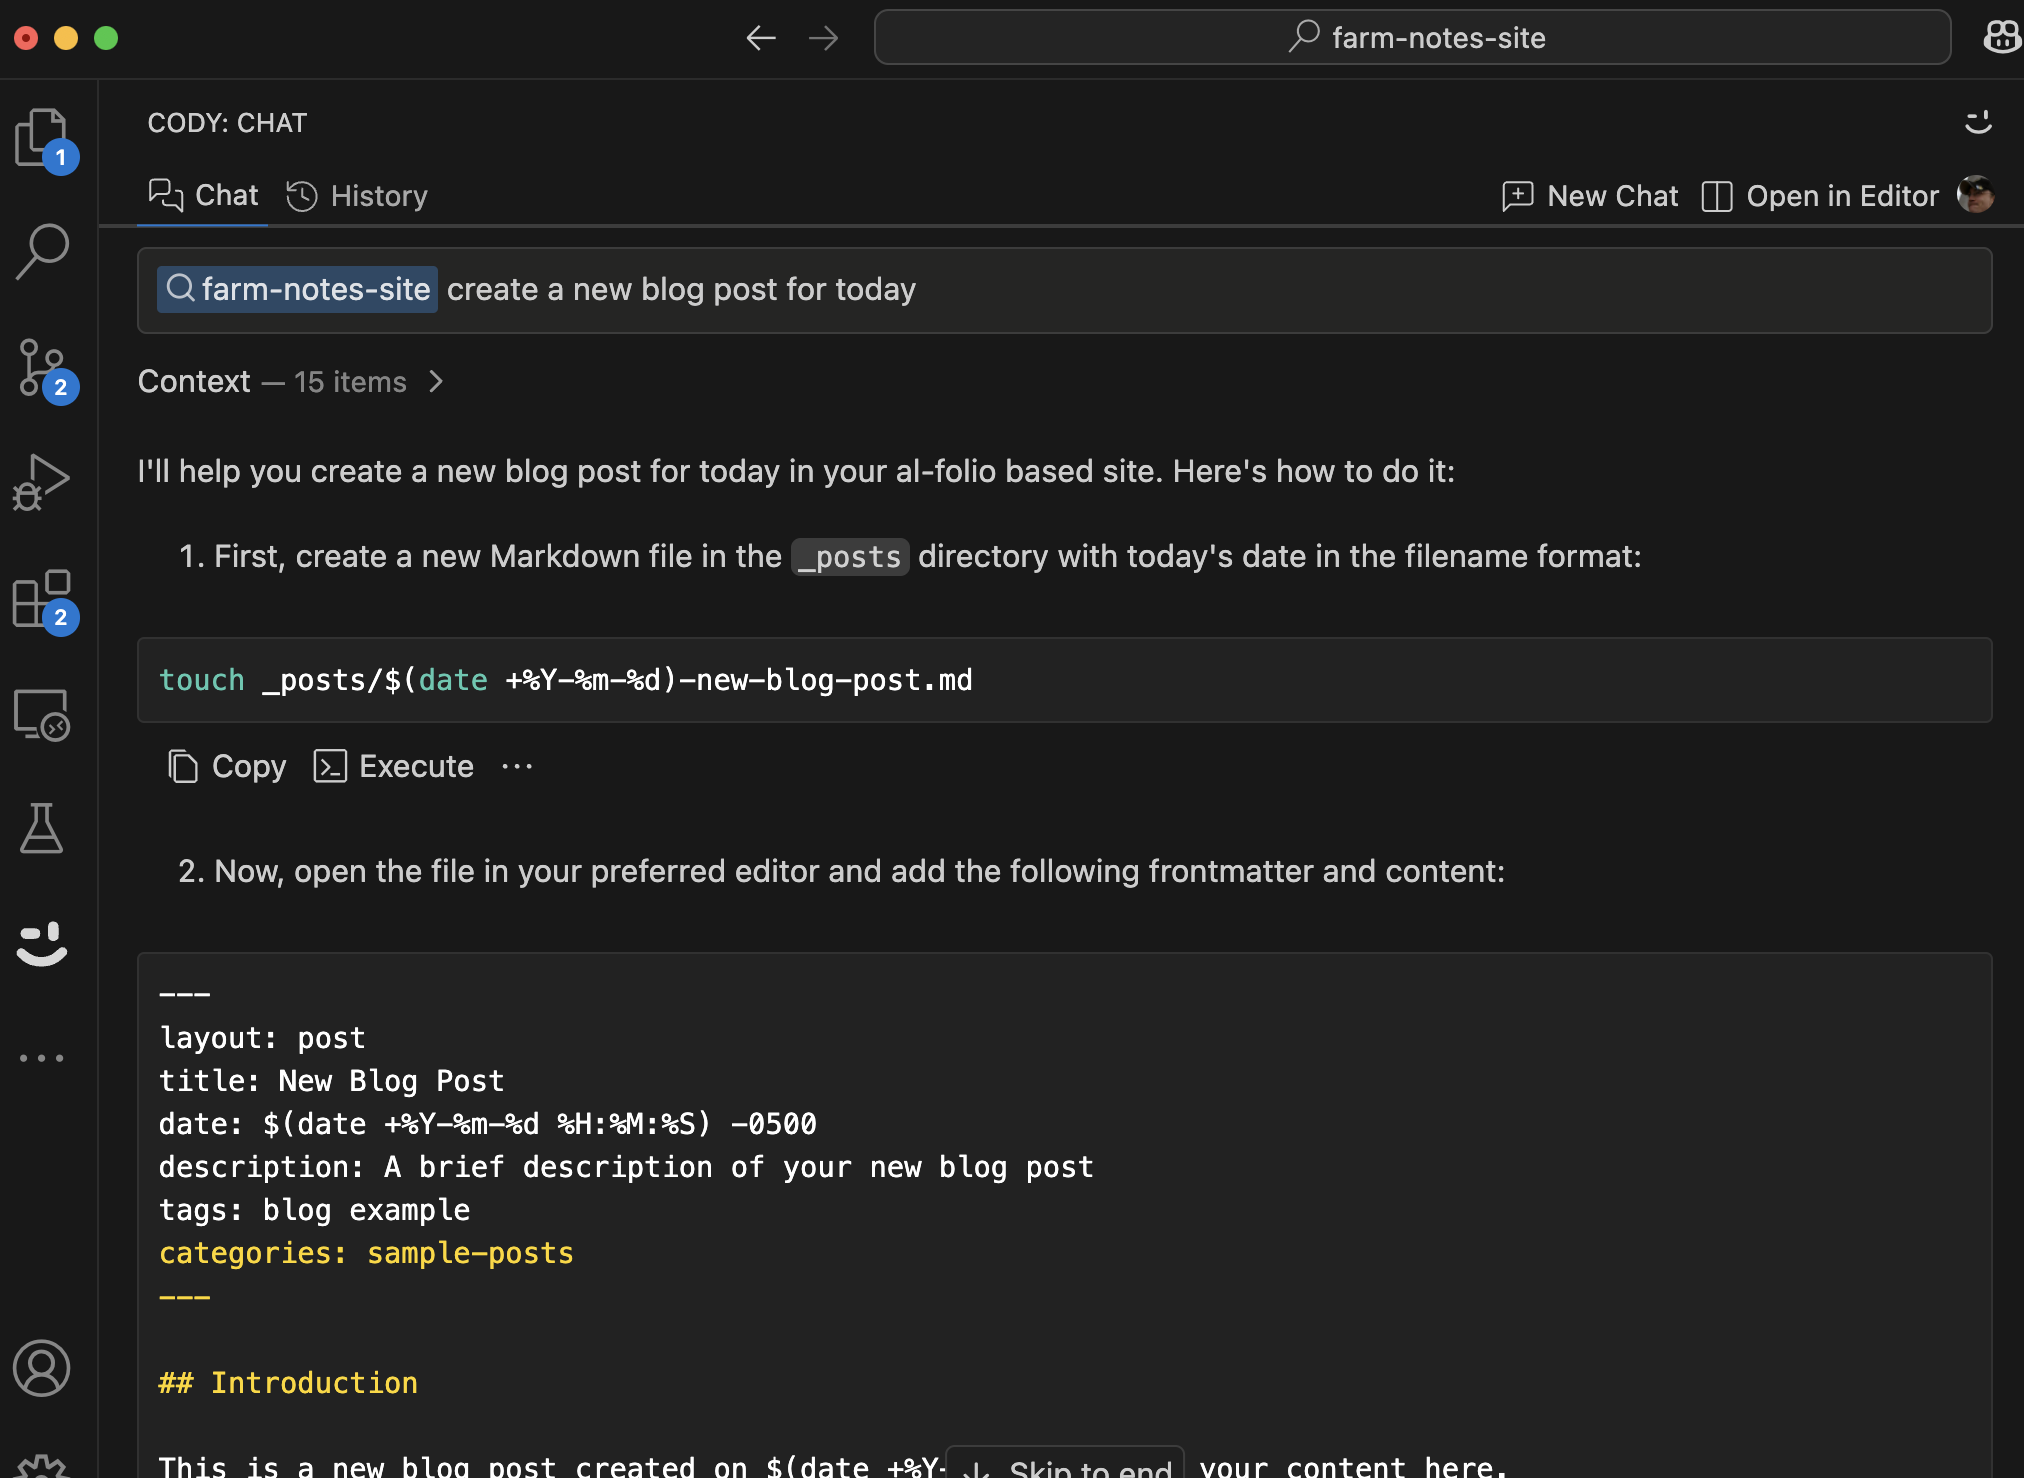Click the 'title: New Blog Post' line
2024x1478 pixels.
[x=331, y=1081]
